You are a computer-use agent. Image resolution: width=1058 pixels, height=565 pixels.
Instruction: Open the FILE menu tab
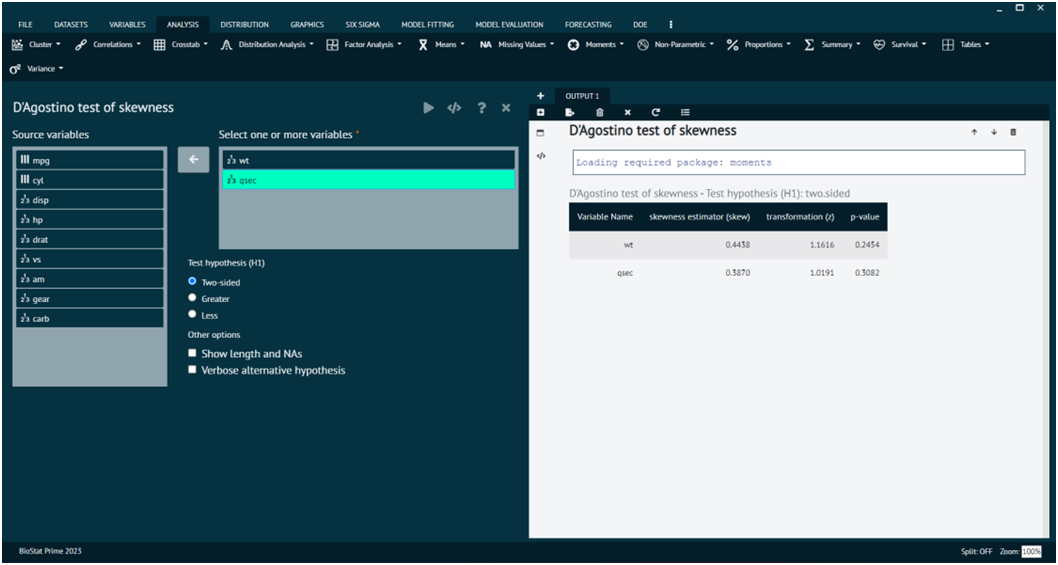point(26,25)
